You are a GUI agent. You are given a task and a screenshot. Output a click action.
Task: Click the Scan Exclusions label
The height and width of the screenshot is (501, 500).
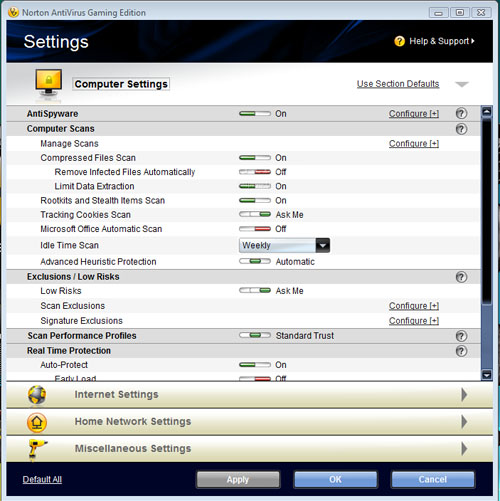pos(73,306)
